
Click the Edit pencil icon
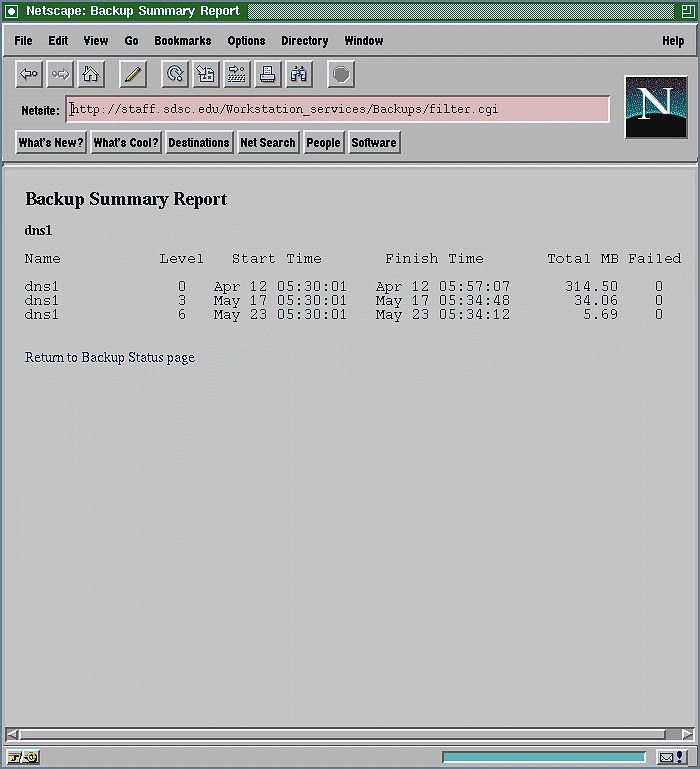point(133,74)
